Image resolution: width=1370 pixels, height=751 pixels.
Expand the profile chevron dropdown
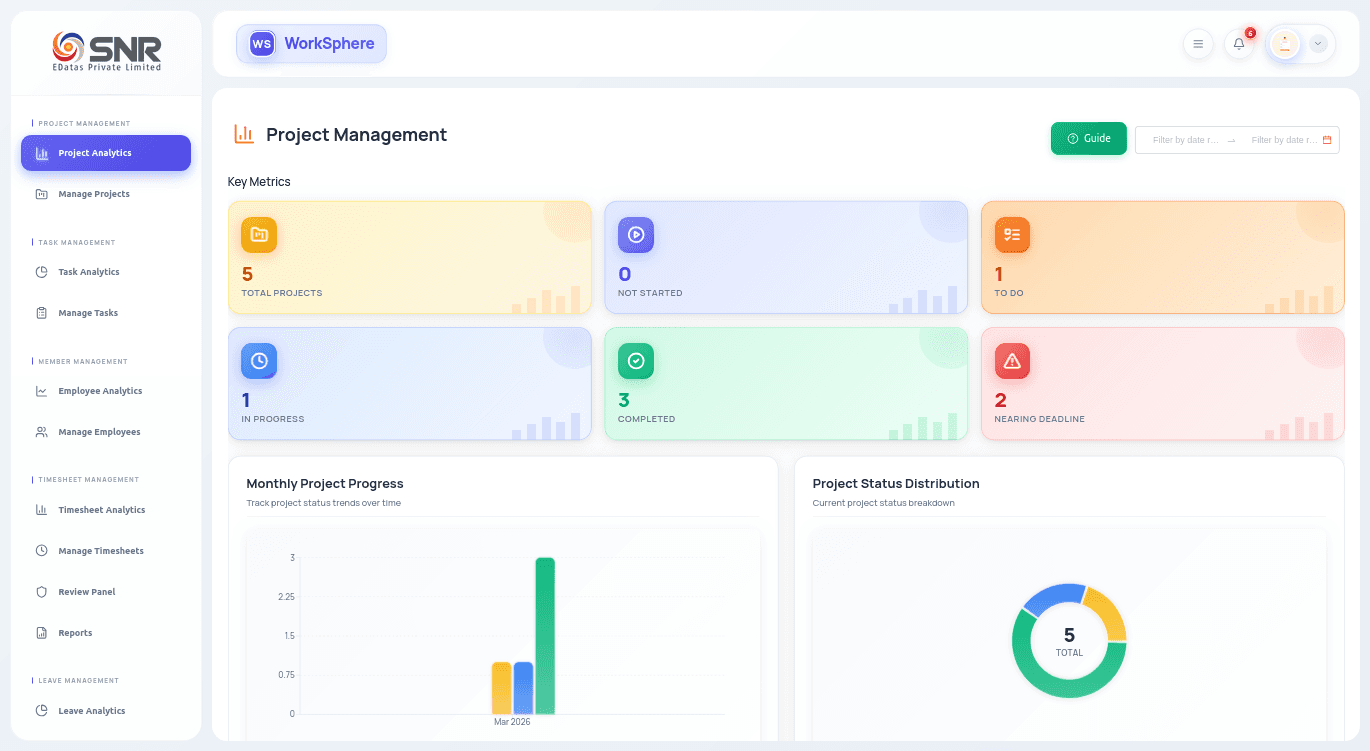[x=1318, y=43]
